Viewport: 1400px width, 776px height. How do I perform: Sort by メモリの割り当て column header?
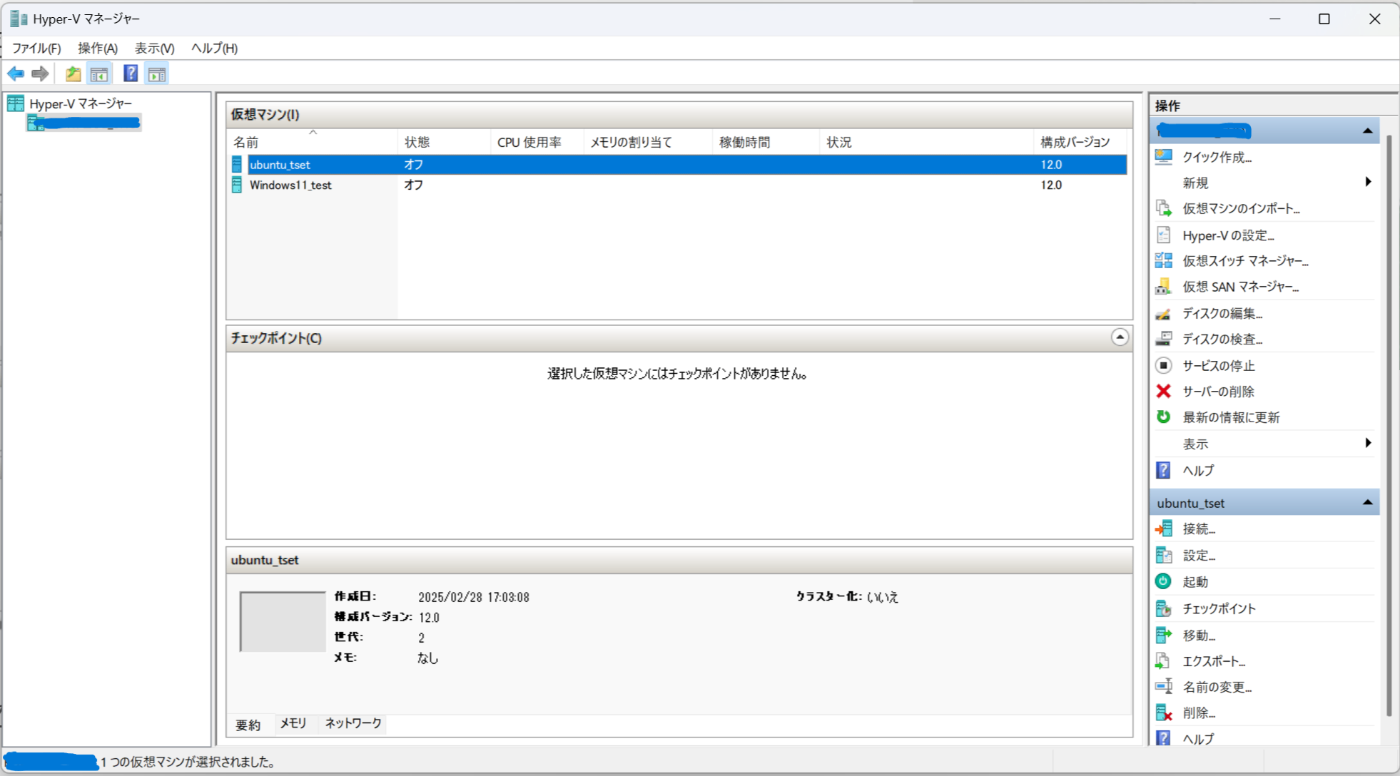pos(648,142)
